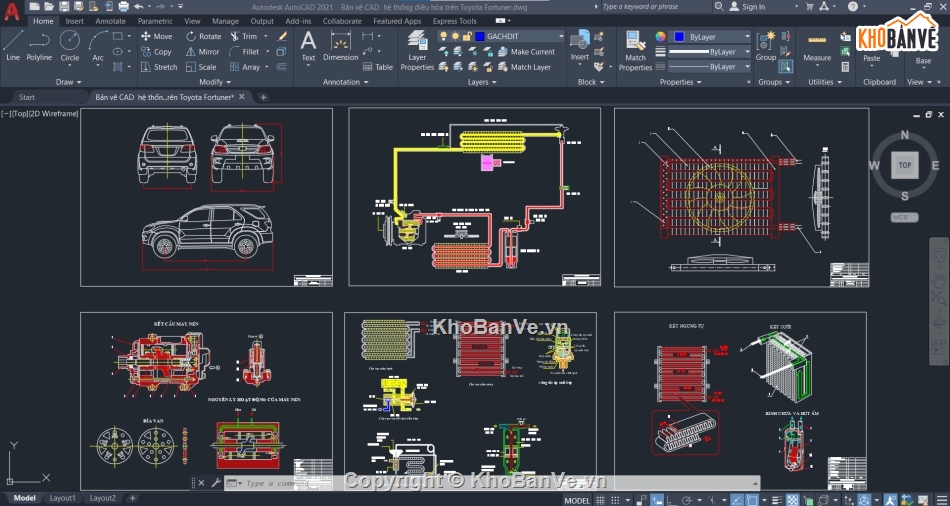The height and width of the screenshot is (506, 950).
Task: Expand the Annotation panel
Action: [345, 82]
